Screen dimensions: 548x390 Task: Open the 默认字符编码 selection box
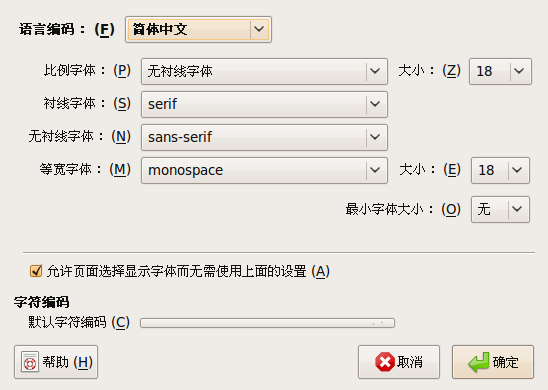(267, 323)
